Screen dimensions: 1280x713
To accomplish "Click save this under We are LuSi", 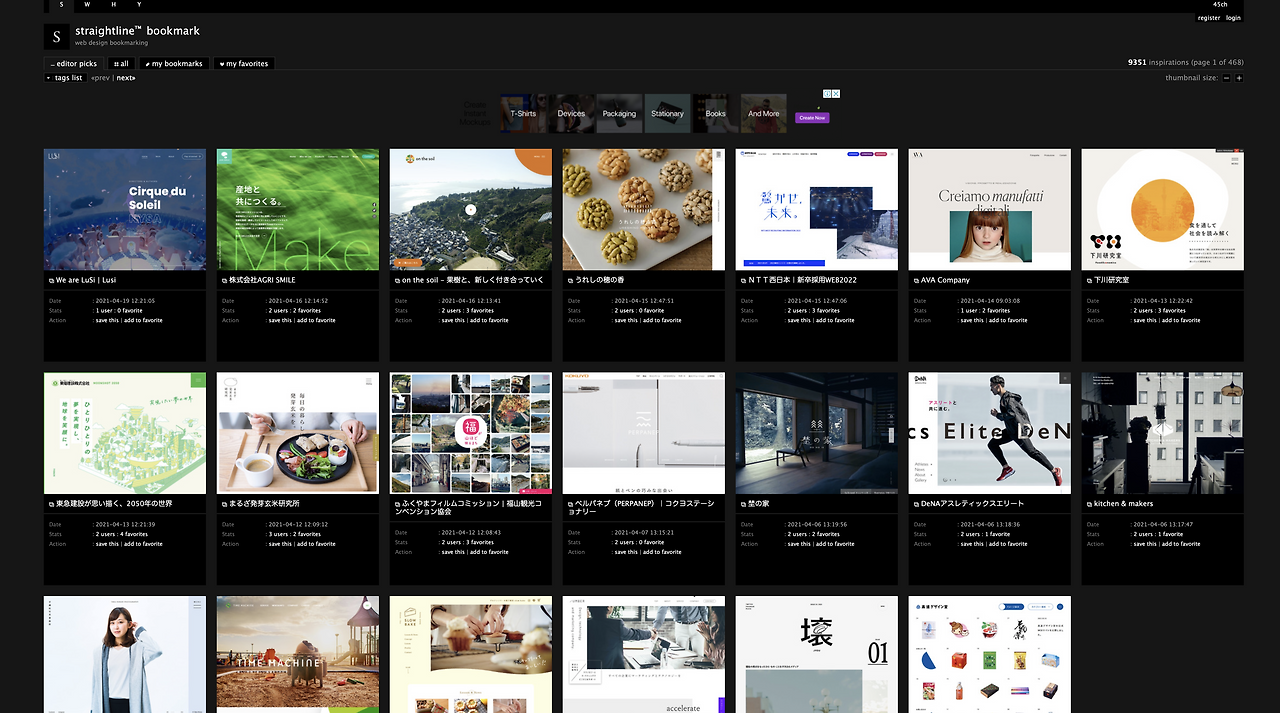I will pos(107,321).
